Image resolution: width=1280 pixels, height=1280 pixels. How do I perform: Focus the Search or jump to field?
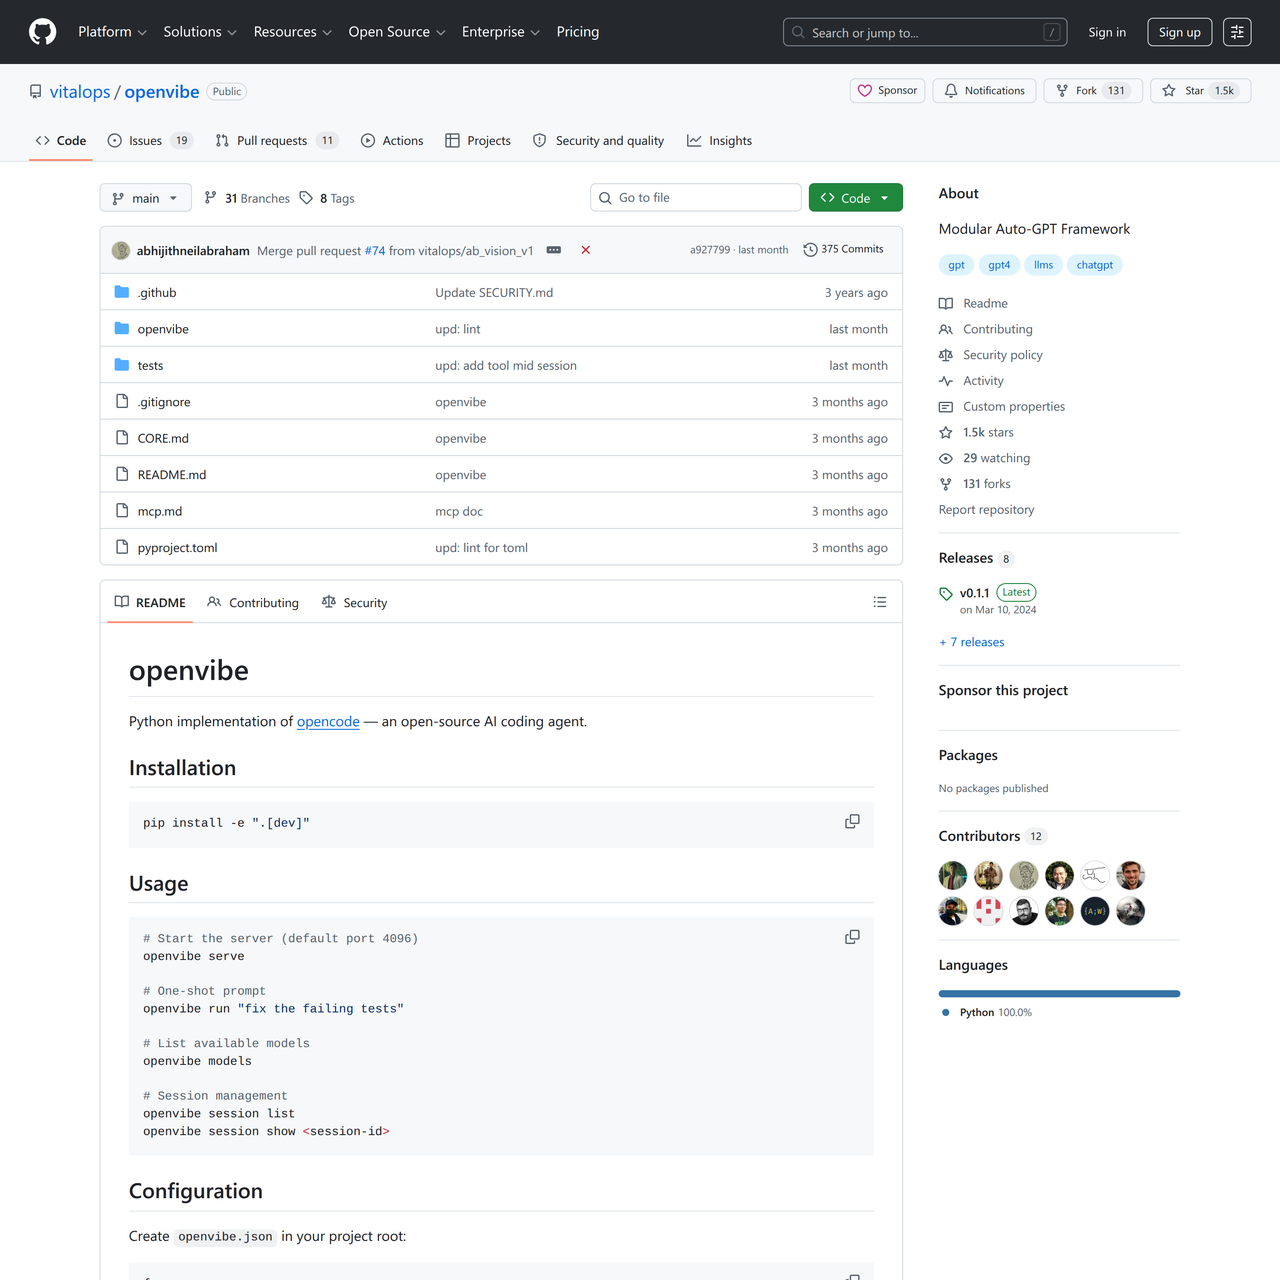[x=925, y=32]
